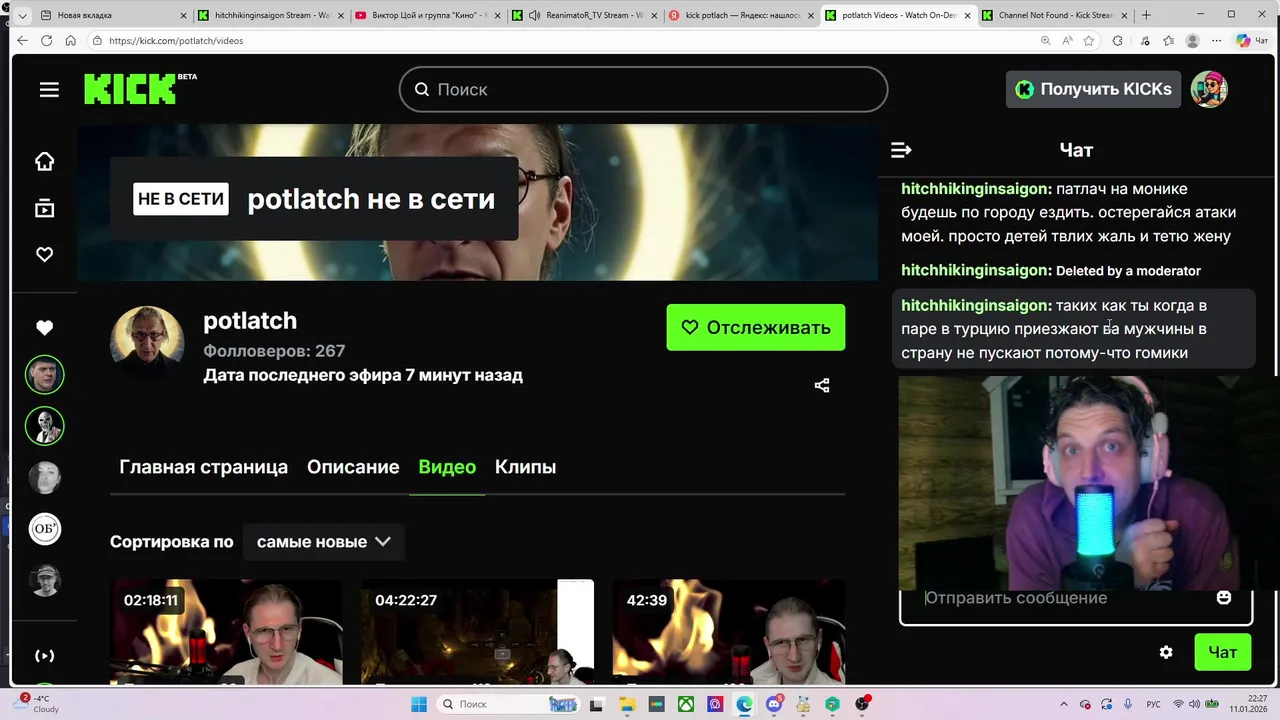
Task: Select the Видео tab
Action: 447,467
